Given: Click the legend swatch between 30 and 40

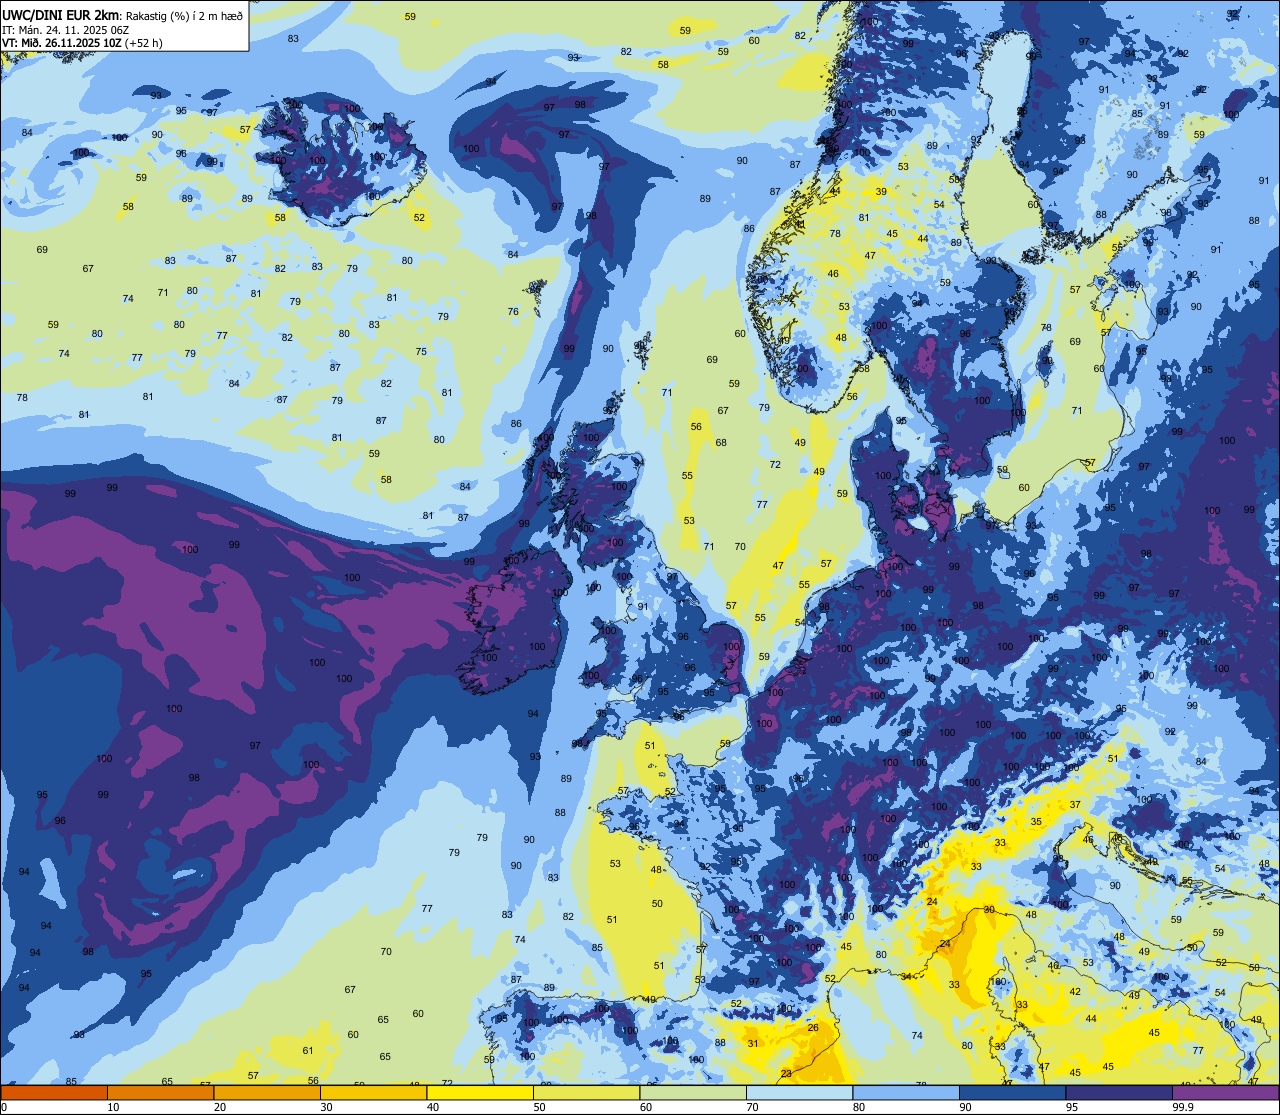Looking at the screenshot, I should point(374,1092).
